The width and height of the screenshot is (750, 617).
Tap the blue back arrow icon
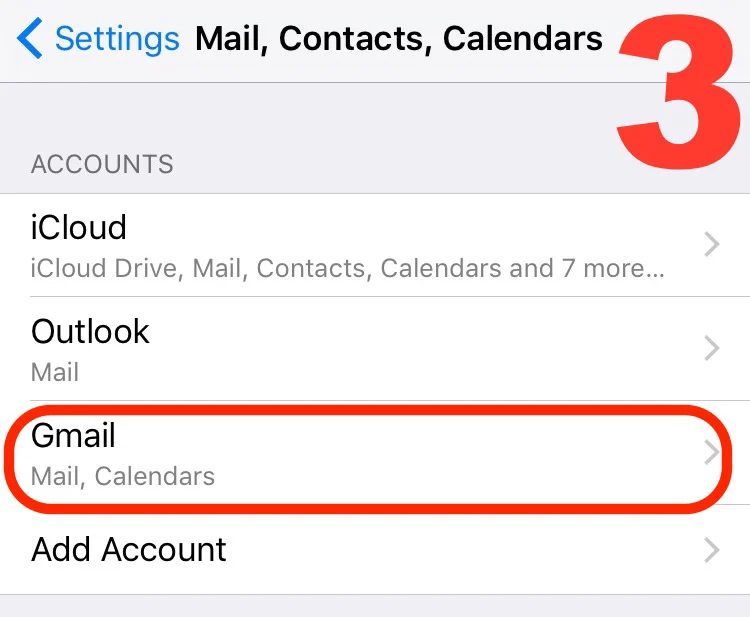[30, 38]
